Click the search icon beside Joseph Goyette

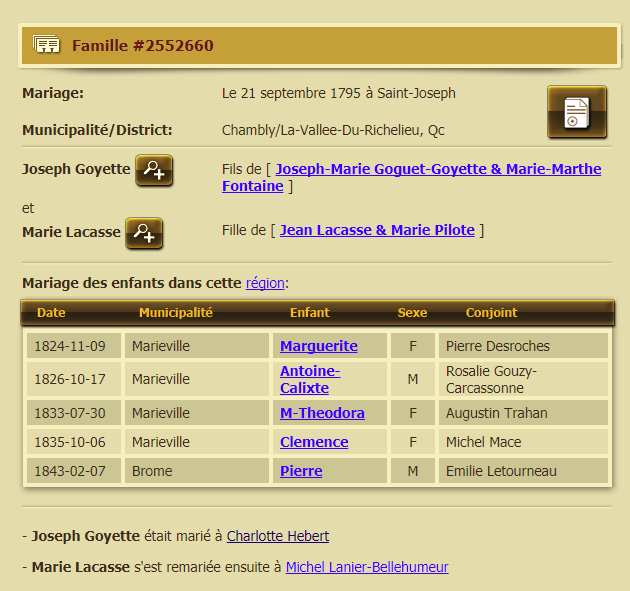[155, 170]
